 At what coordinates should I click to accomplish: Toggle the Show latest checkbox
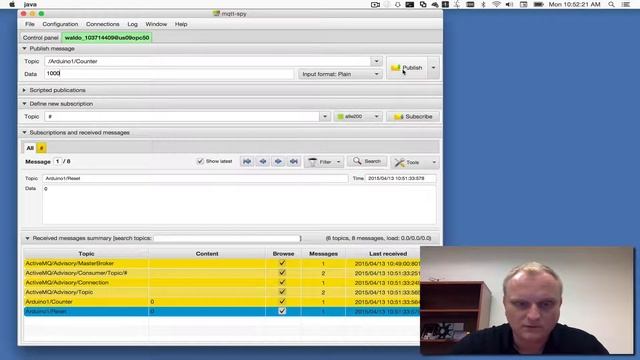(200, 161)
